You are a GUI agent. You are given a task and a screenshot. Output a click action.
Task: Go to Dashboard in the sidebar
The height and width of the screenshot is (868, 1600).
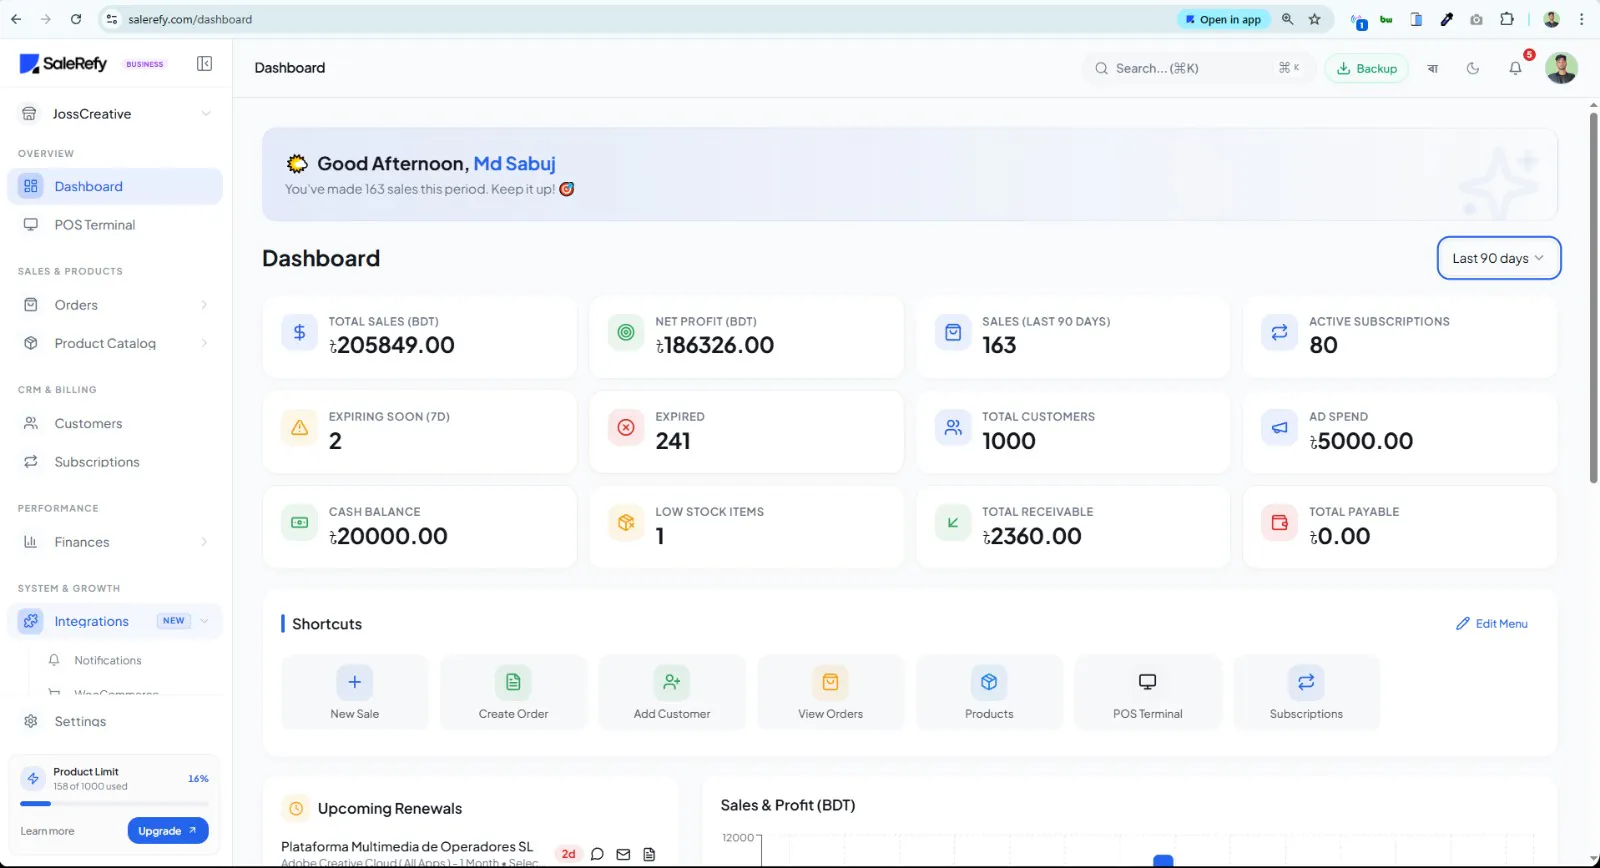[x=115, y=186]
